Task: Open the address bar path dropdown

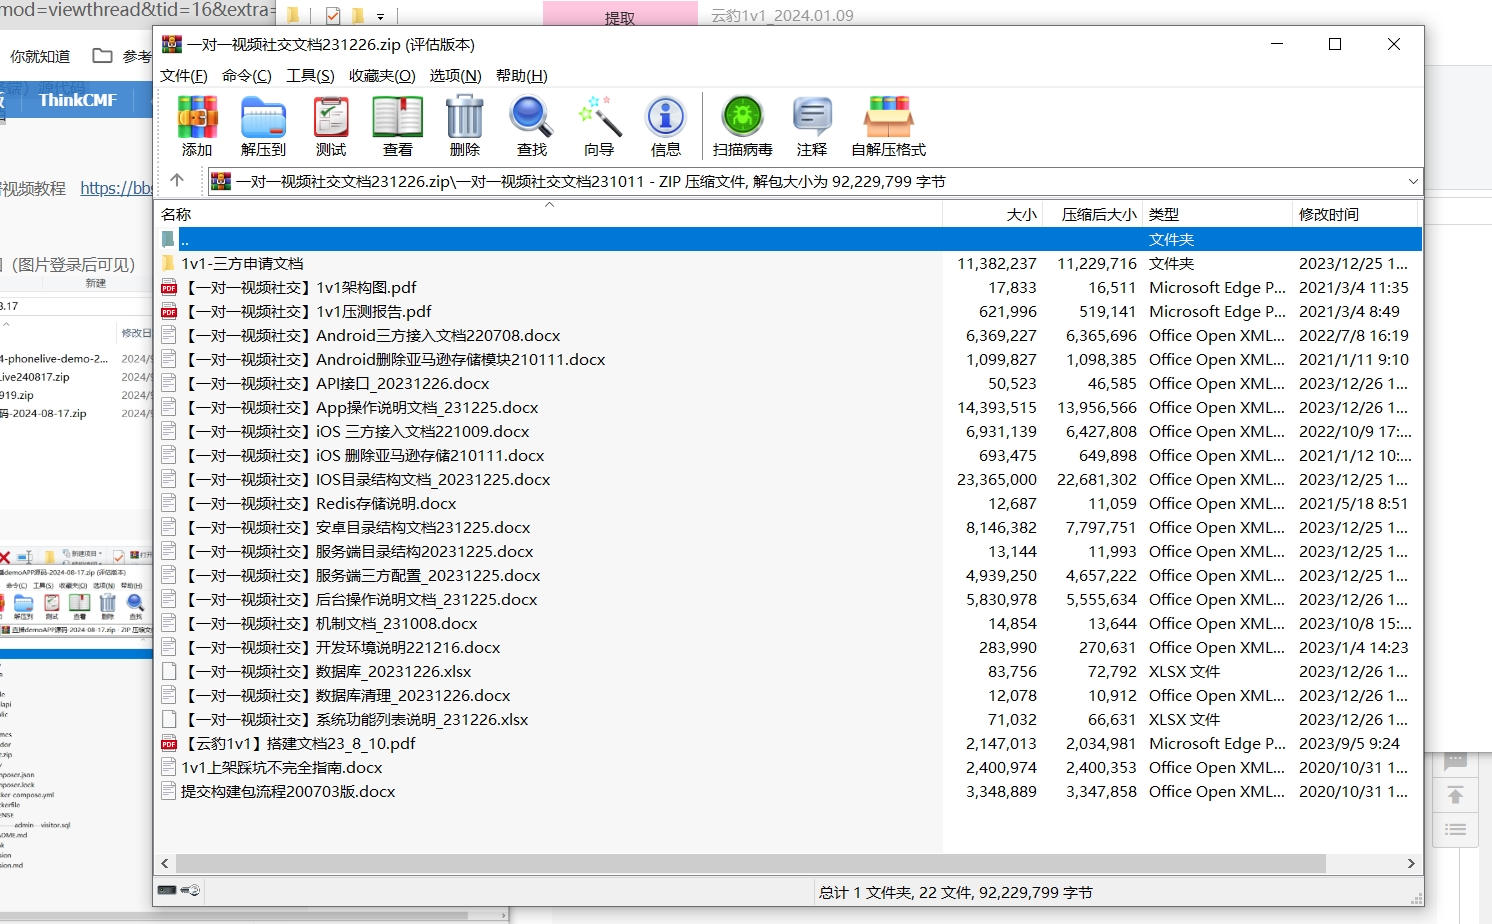Action: [1413, 181]
